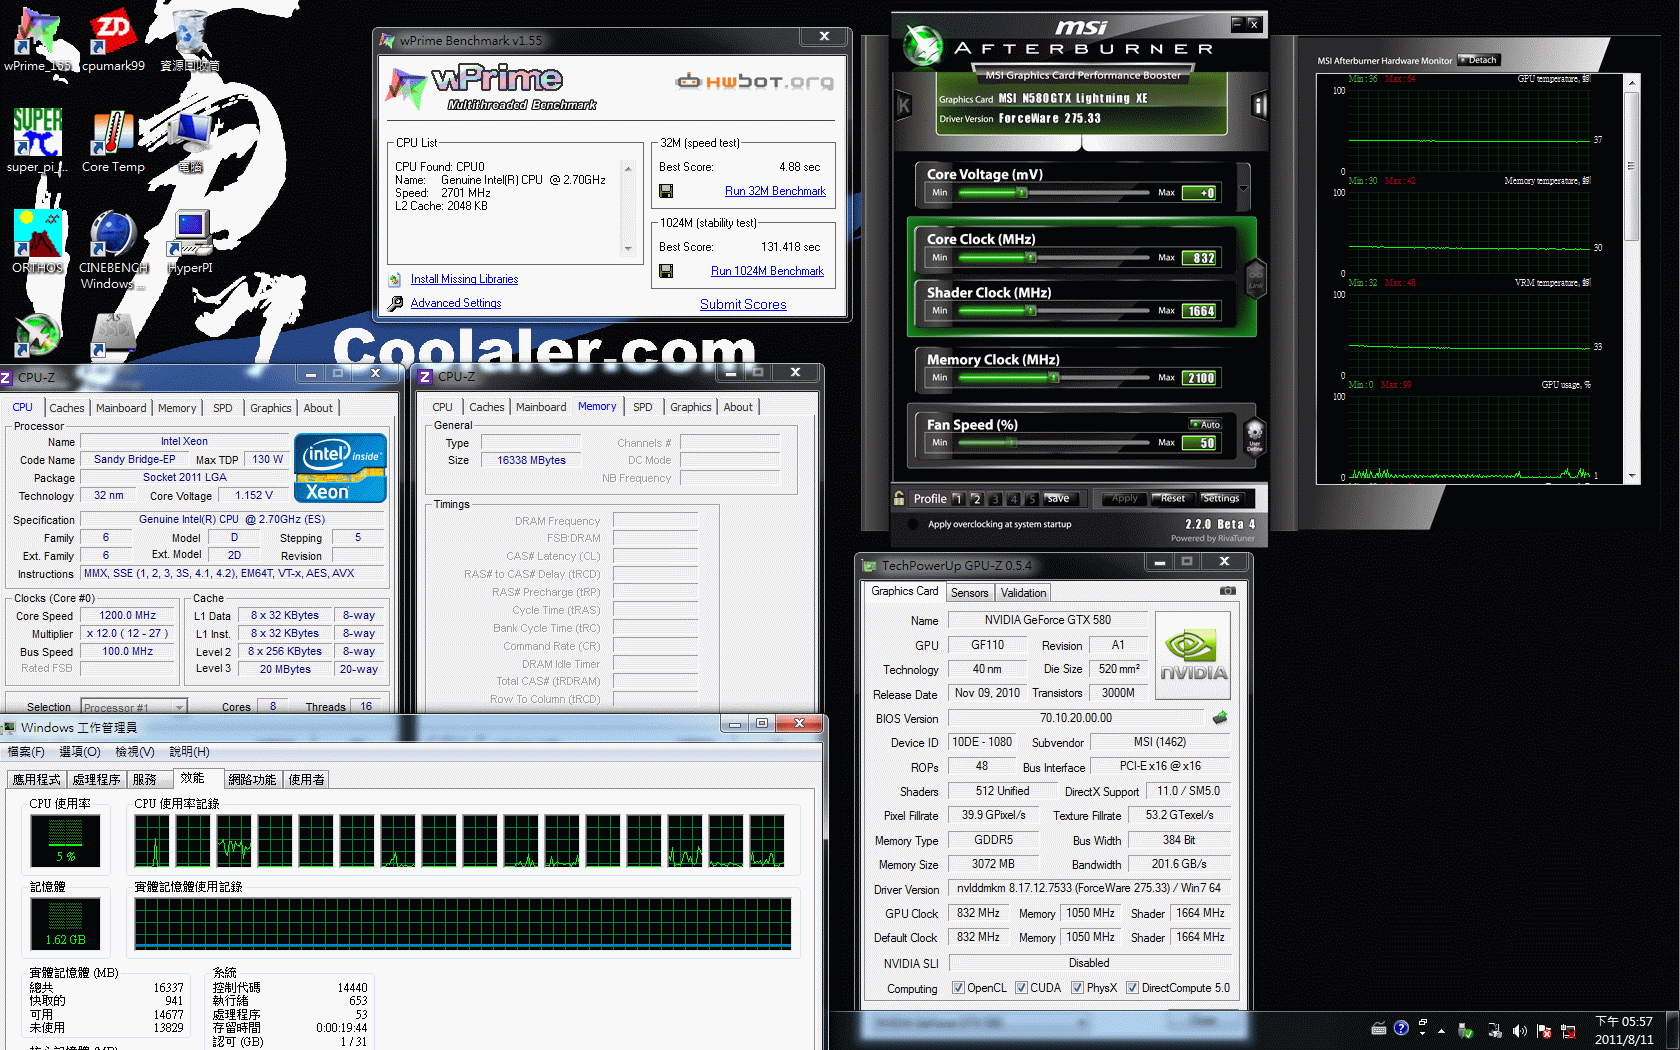Open the super_pi desktop shortcut
This screenshot has width=1680, height=1050.
pos(37,140)
